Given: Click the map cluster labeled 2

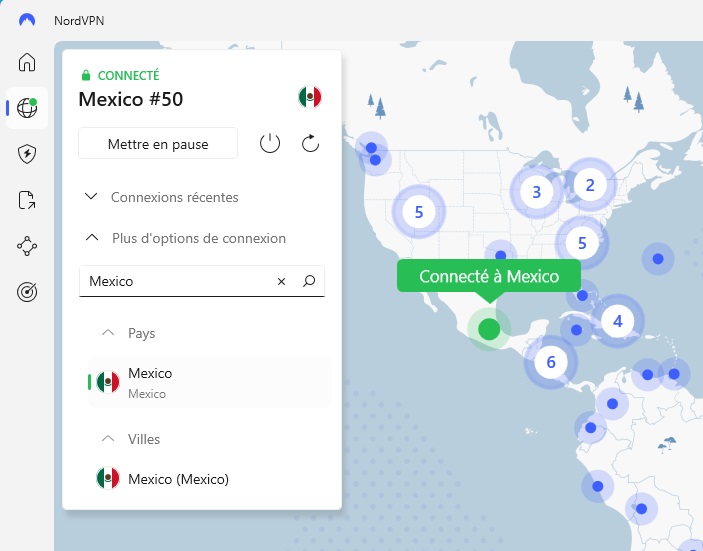Looking at the screenshot, I should [x=590, y=185].
